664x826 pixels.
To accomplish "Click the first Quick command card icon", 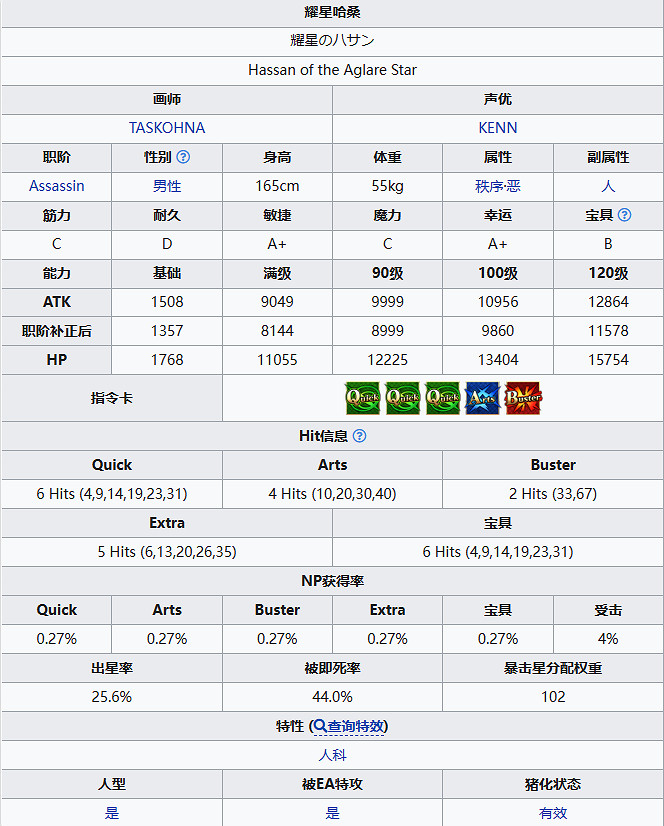I will [363, 398].
